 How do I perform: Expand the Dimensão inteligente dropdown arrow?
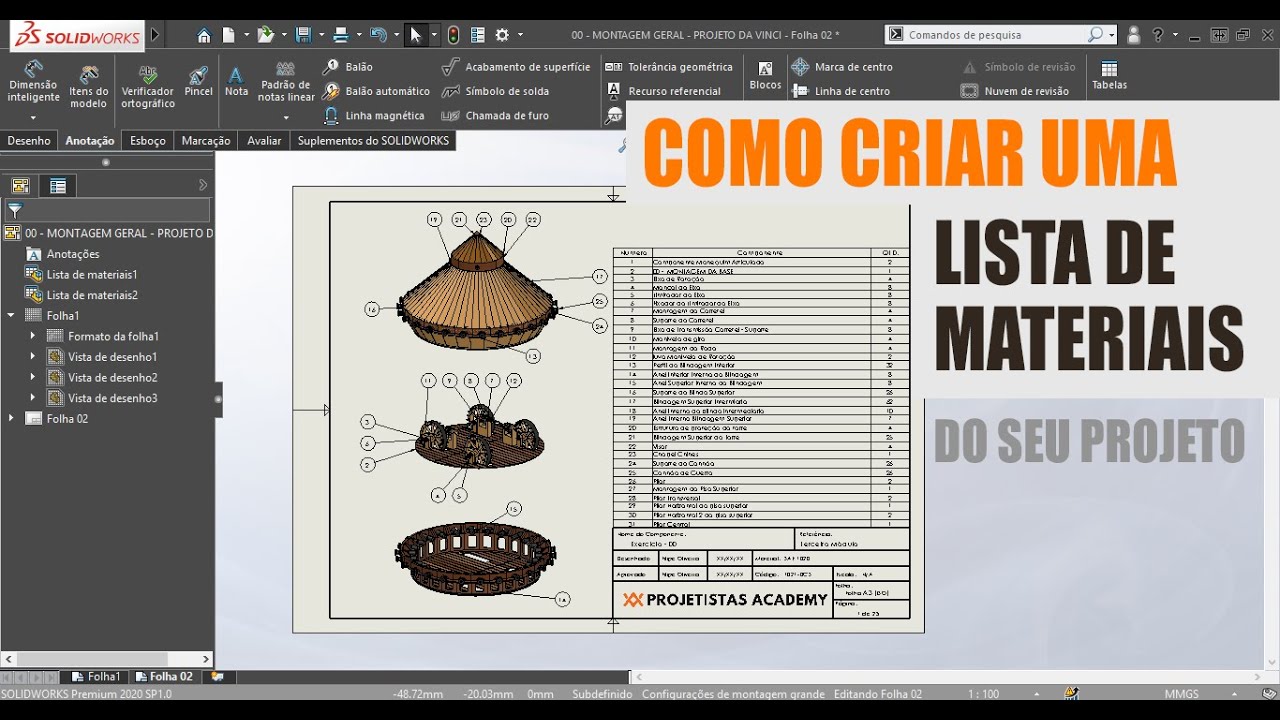(33, 117)
